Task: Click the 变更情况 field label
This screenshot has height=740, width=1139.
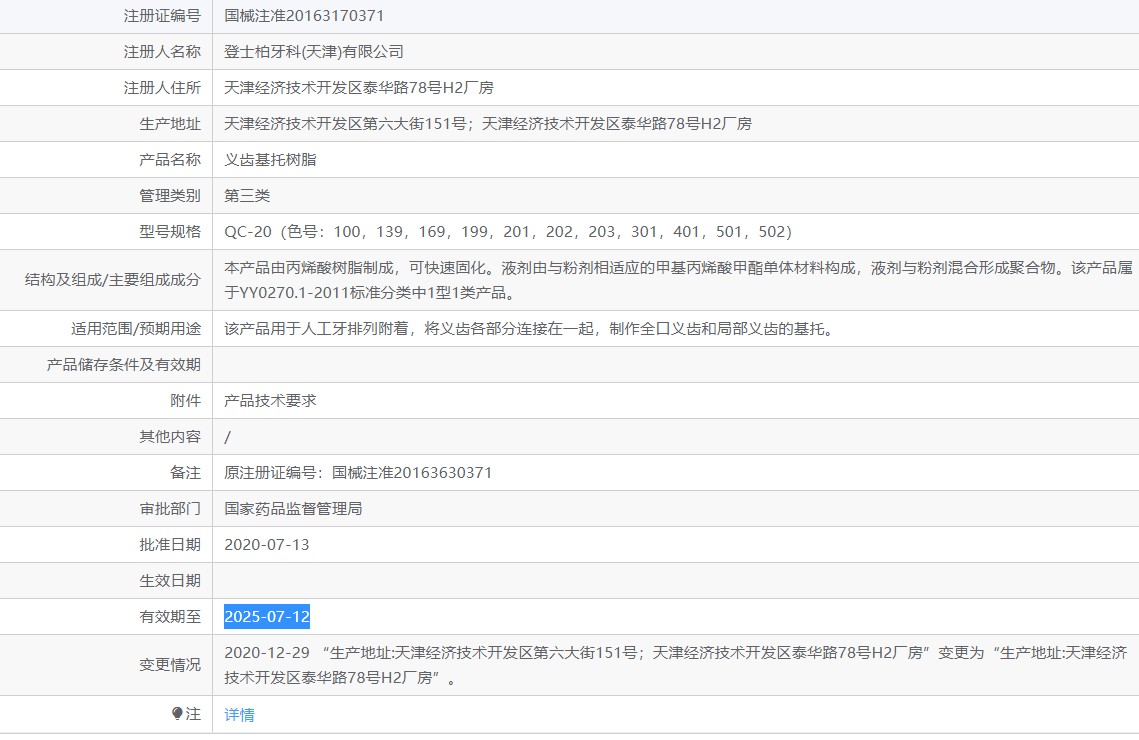Action: pos(170,665)
